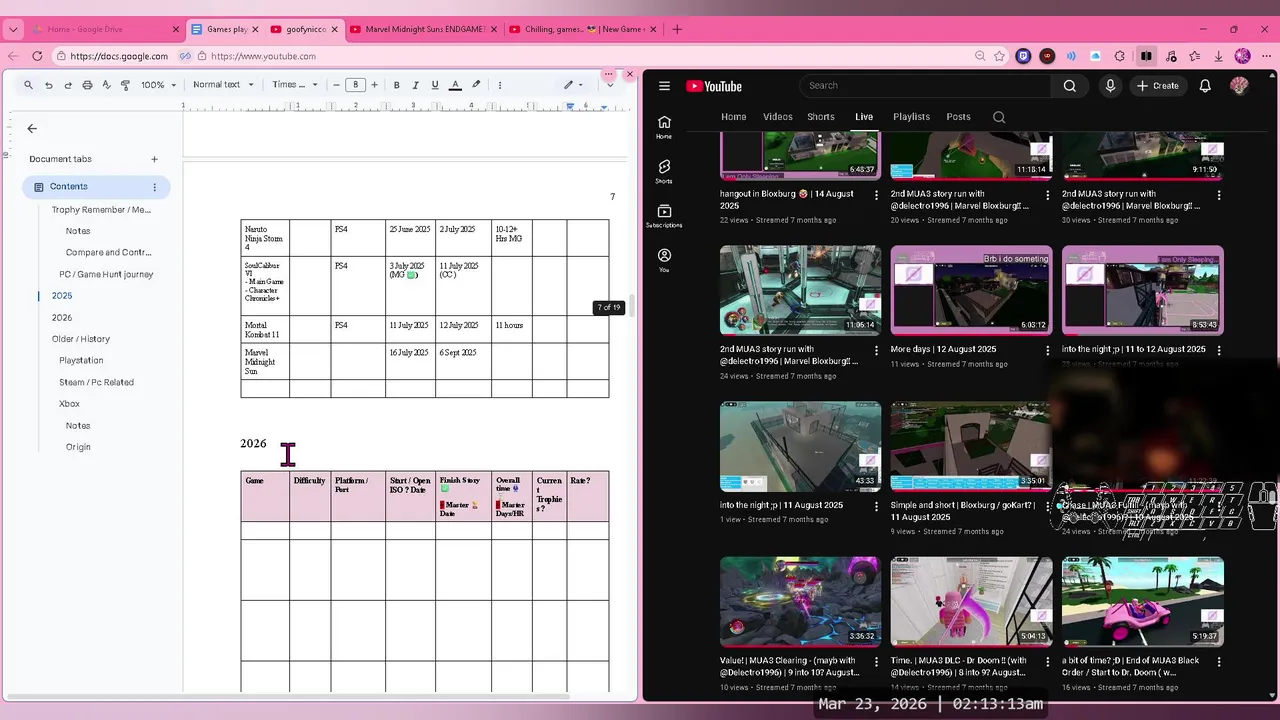
Task: Open the browser tab search chevron
Action: click(13, 29)
